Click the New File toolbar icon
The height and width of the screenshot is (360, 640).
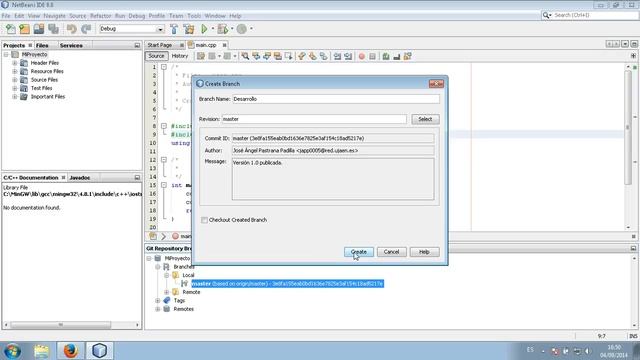[x=11, y=29]
